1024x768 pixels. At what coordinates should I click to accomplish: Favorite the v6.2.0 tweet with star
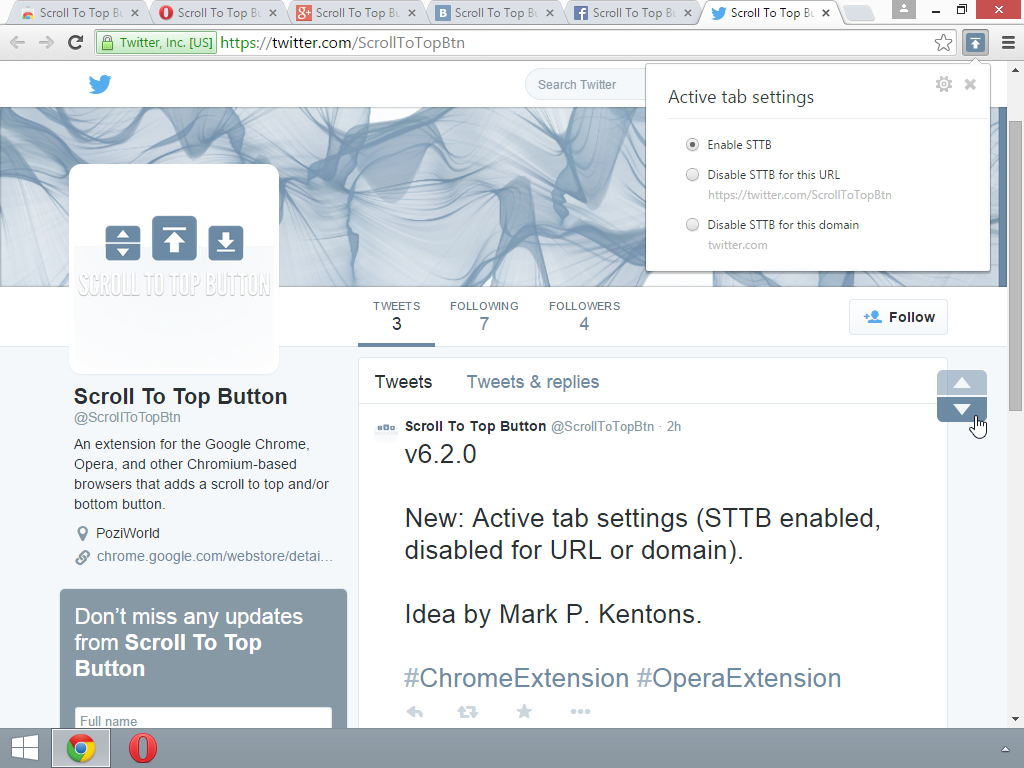pos(524,711)
